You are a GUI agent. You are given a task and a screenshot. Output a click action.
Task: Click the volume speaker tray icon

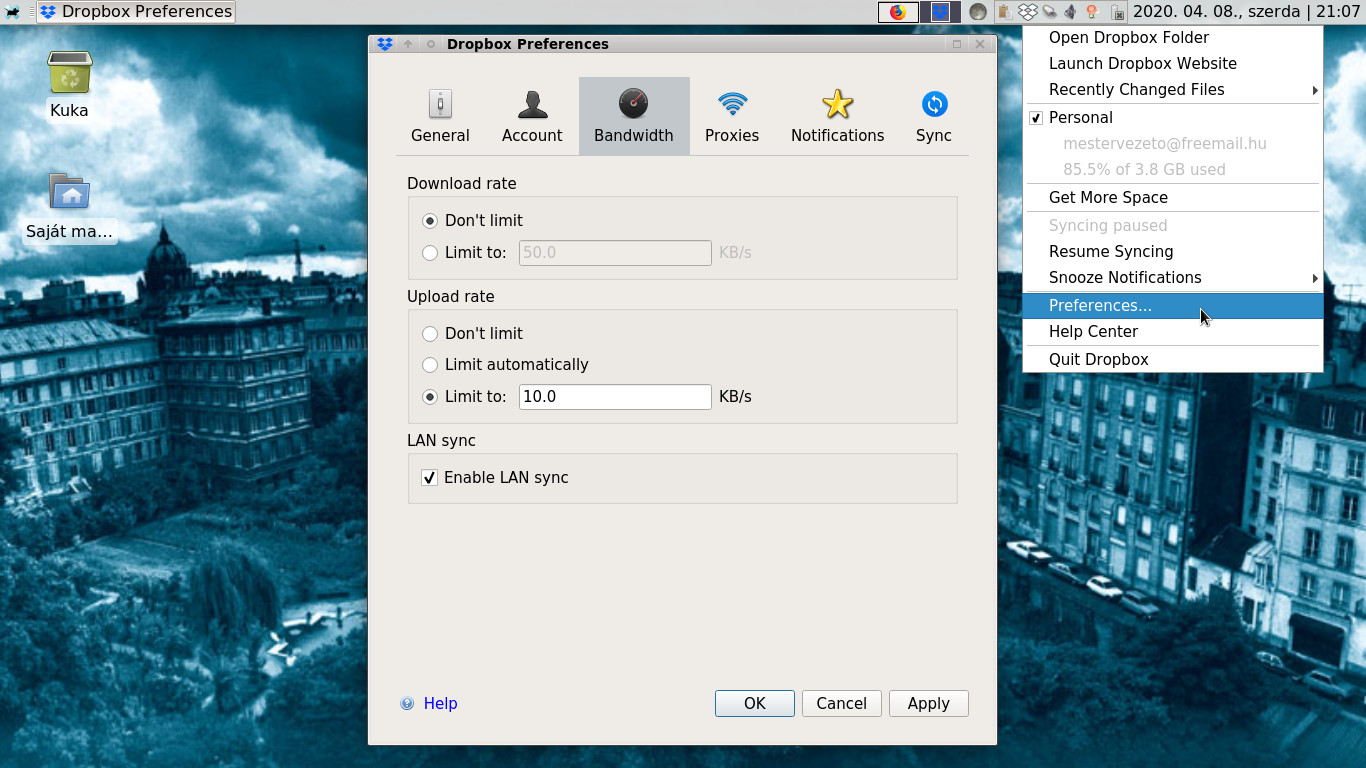click(x=1070, y=12)
